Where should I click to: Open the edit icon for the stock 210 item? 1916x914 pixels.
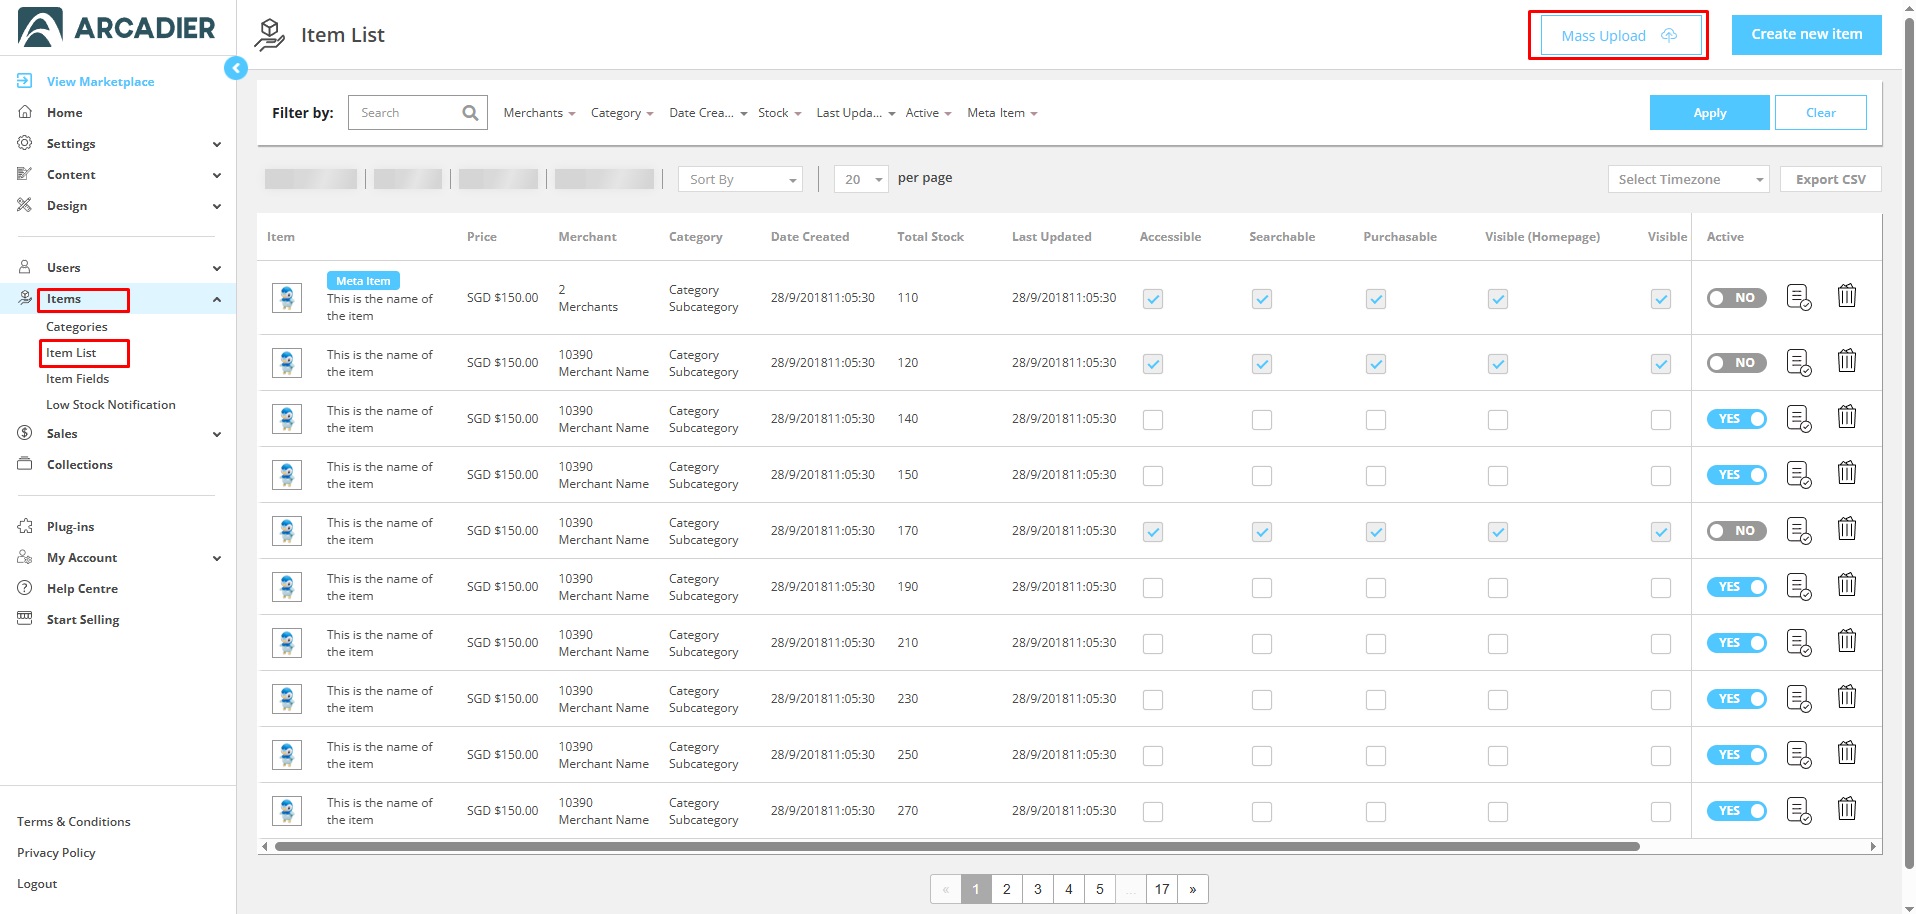[x=1798, y=643]
